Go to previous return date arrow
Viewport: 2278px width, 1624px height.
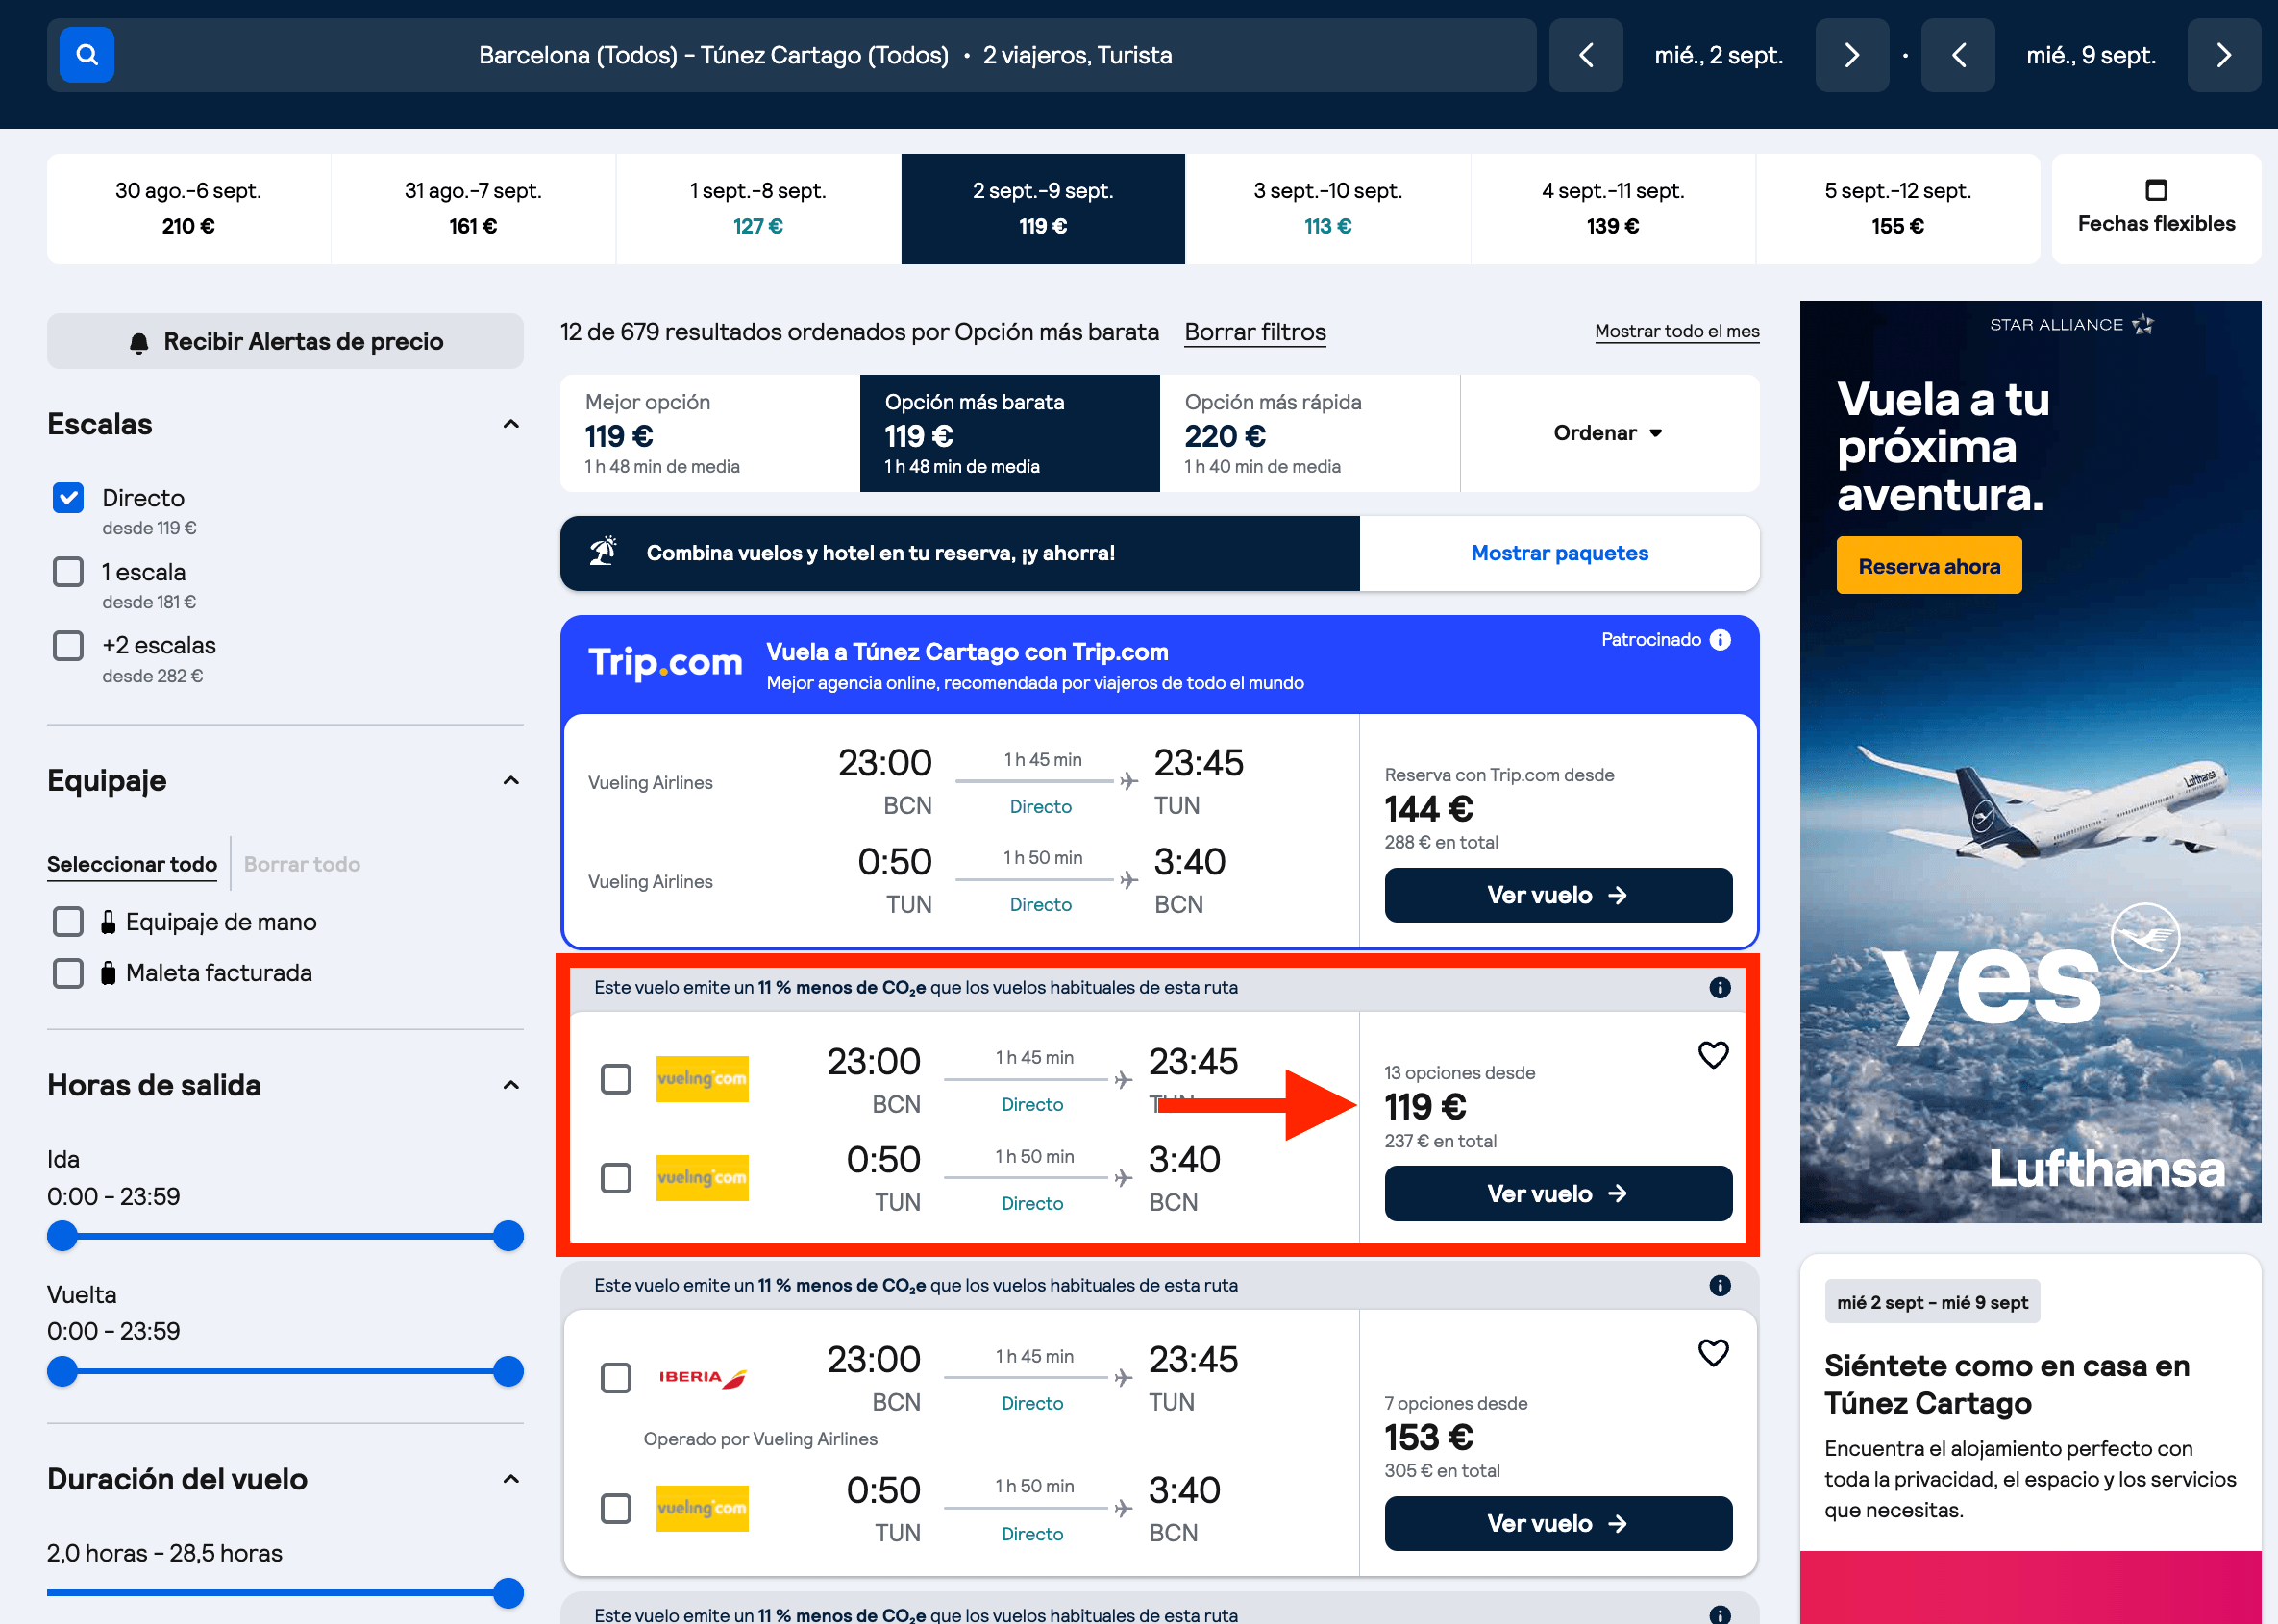tap(1958, 55)
